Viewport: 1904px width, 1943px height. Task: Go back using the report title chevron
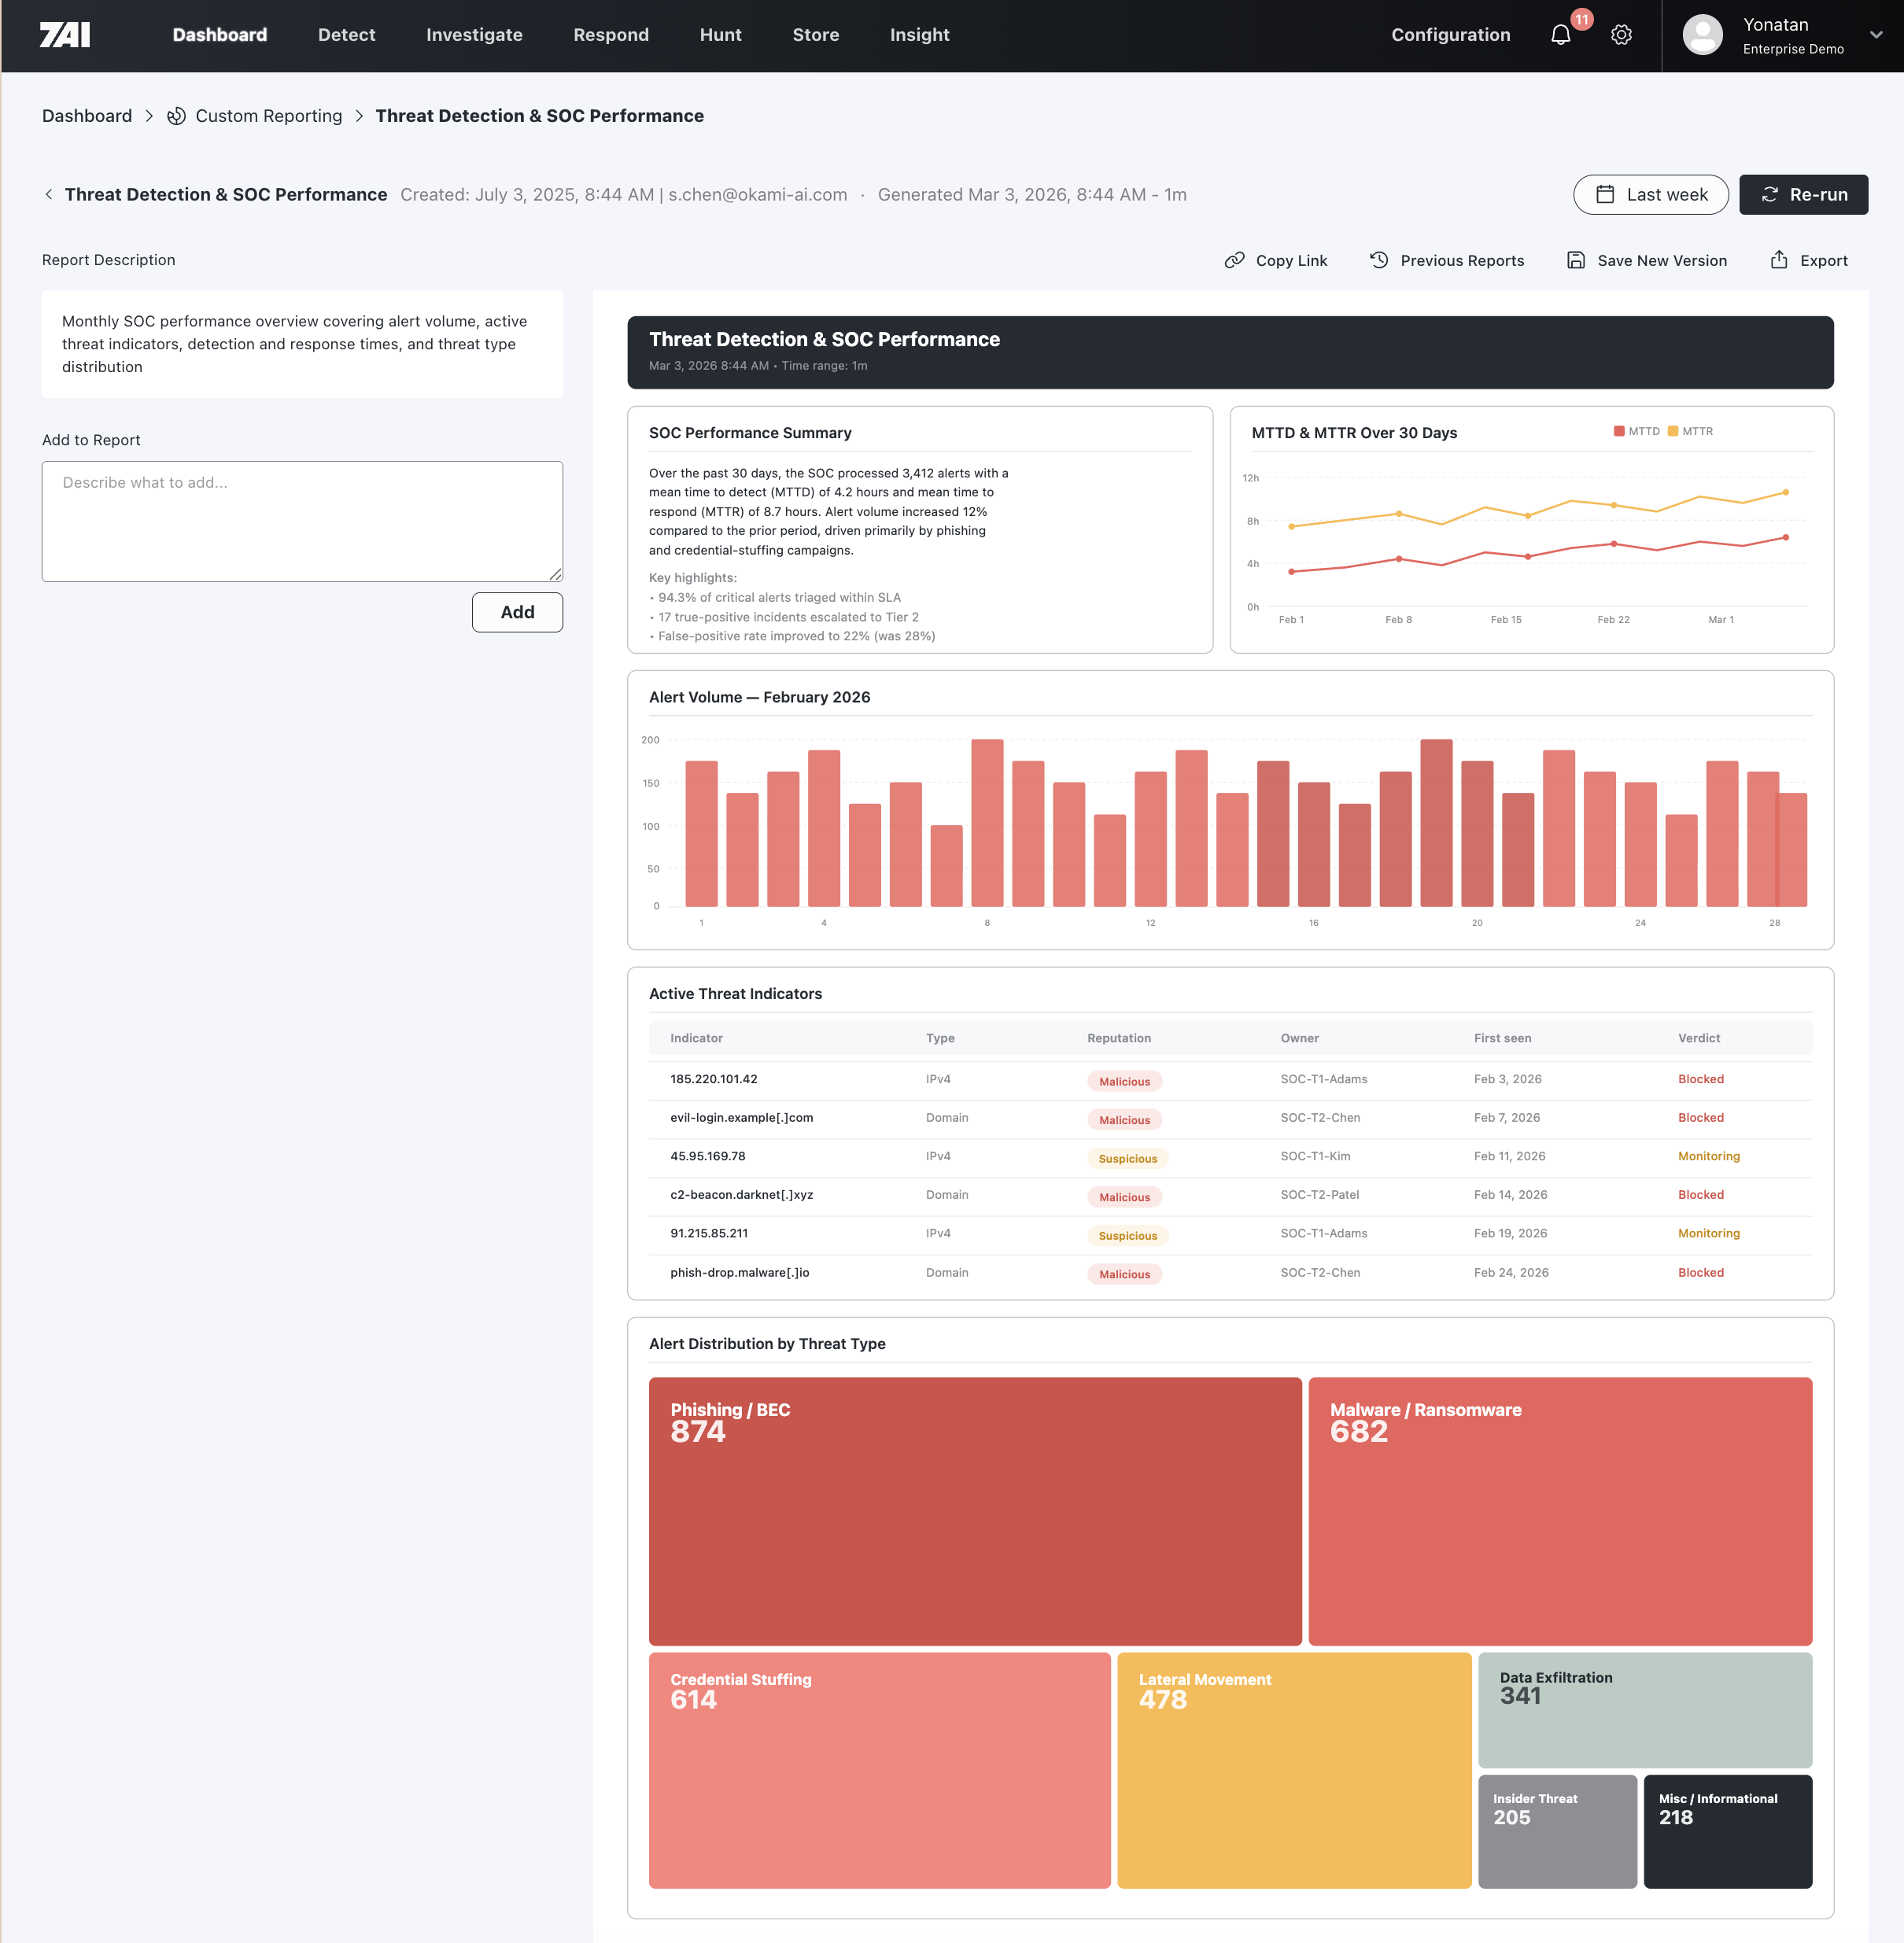coord(49,194)
